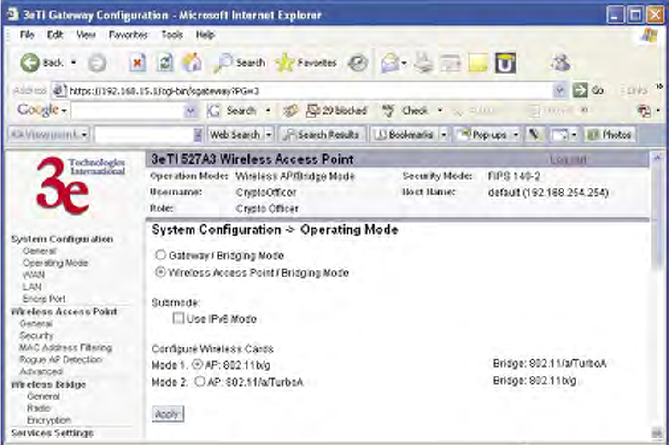The height and width of the screenshot is (445, 669).
Task: Click the Google toolbar Search button
Action: pos(233,111)
